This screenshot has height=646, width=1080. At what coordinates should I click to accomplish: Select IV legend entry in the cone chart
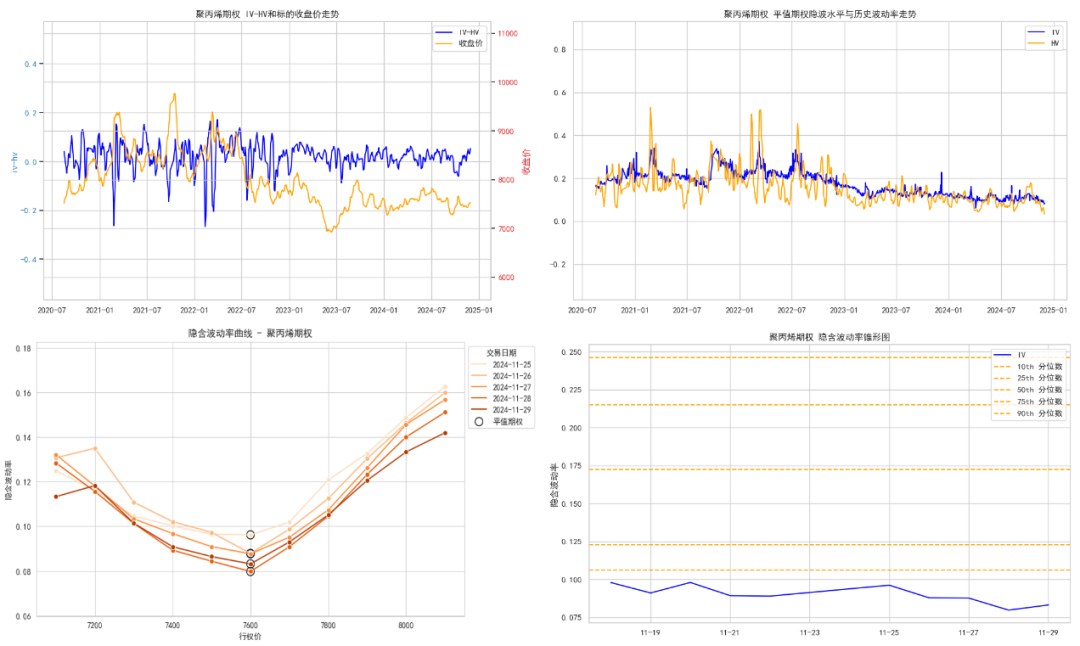point(1010,355)
